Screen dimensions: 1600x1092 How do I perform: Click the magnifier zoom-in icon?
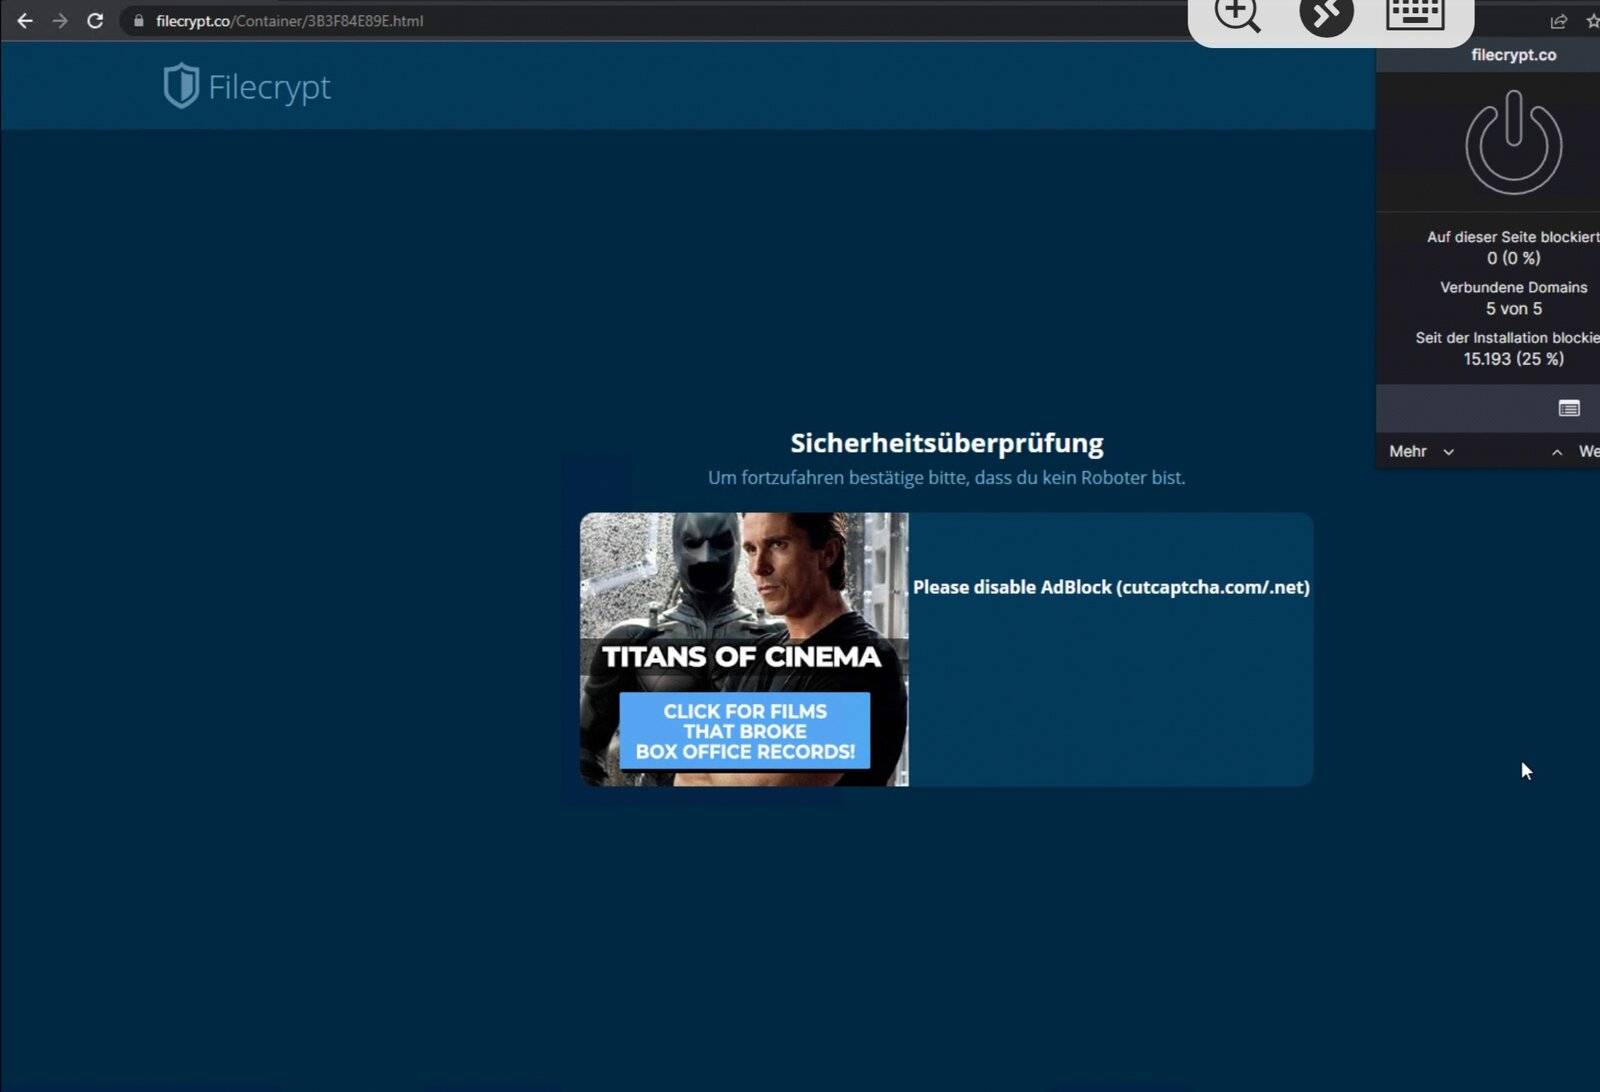pyautogui.click(x=1237, y=14)
